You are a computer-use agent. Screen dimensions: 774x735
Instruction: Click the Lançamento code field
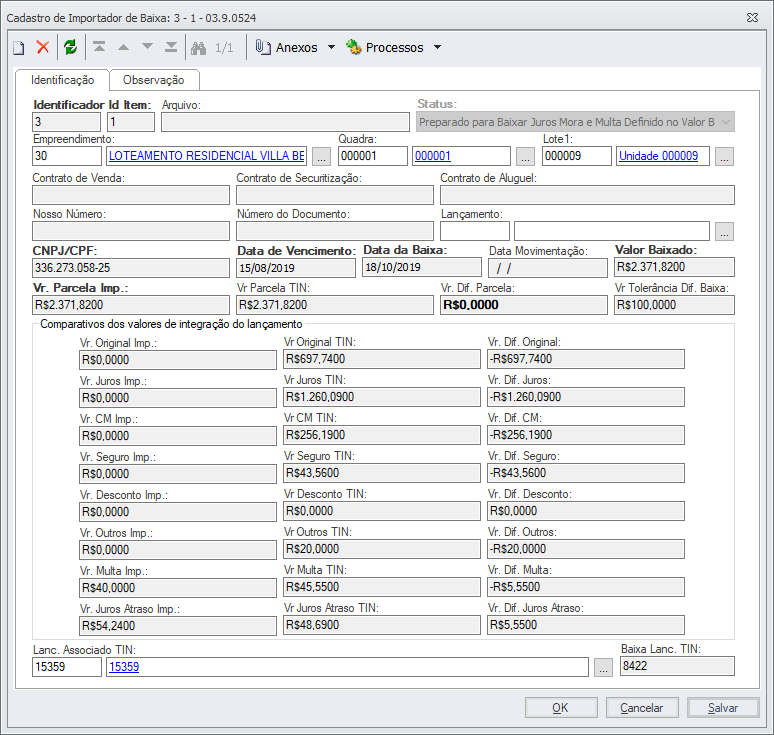[475, 231]
